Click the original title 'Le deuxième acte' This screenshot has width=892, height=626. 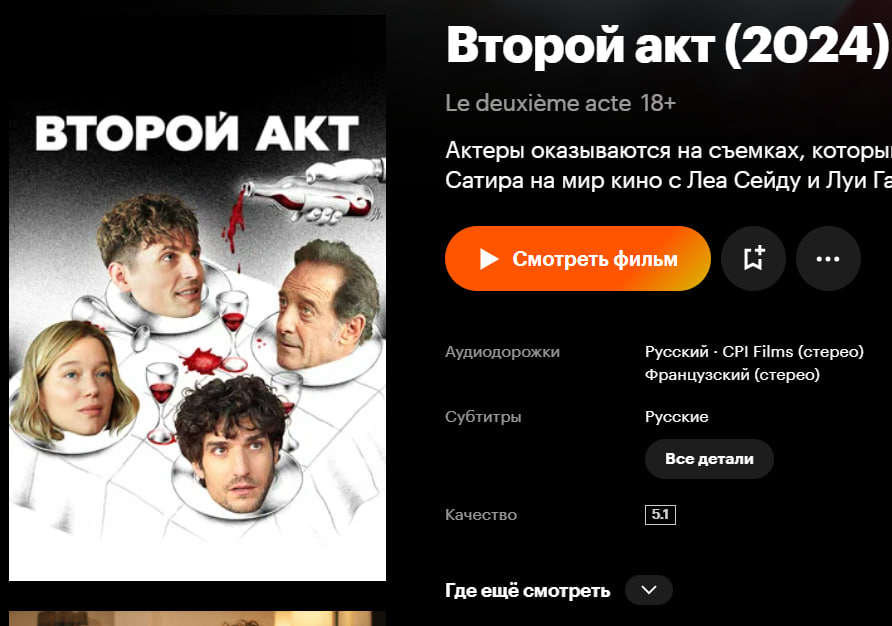538,104
